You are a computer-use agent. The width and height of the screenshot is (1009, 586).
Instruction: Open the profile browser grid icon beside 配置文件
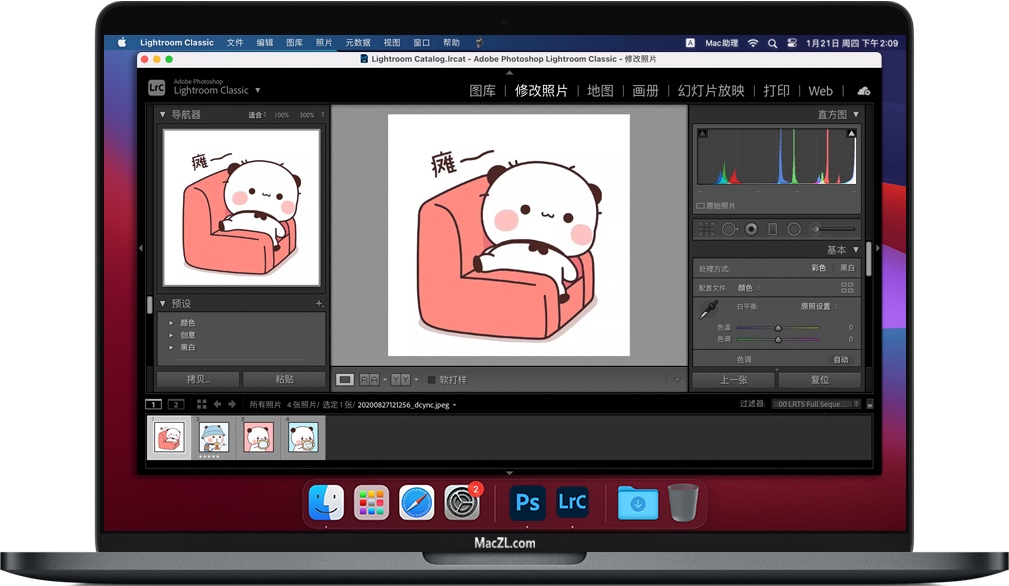(x=848, y=287)
